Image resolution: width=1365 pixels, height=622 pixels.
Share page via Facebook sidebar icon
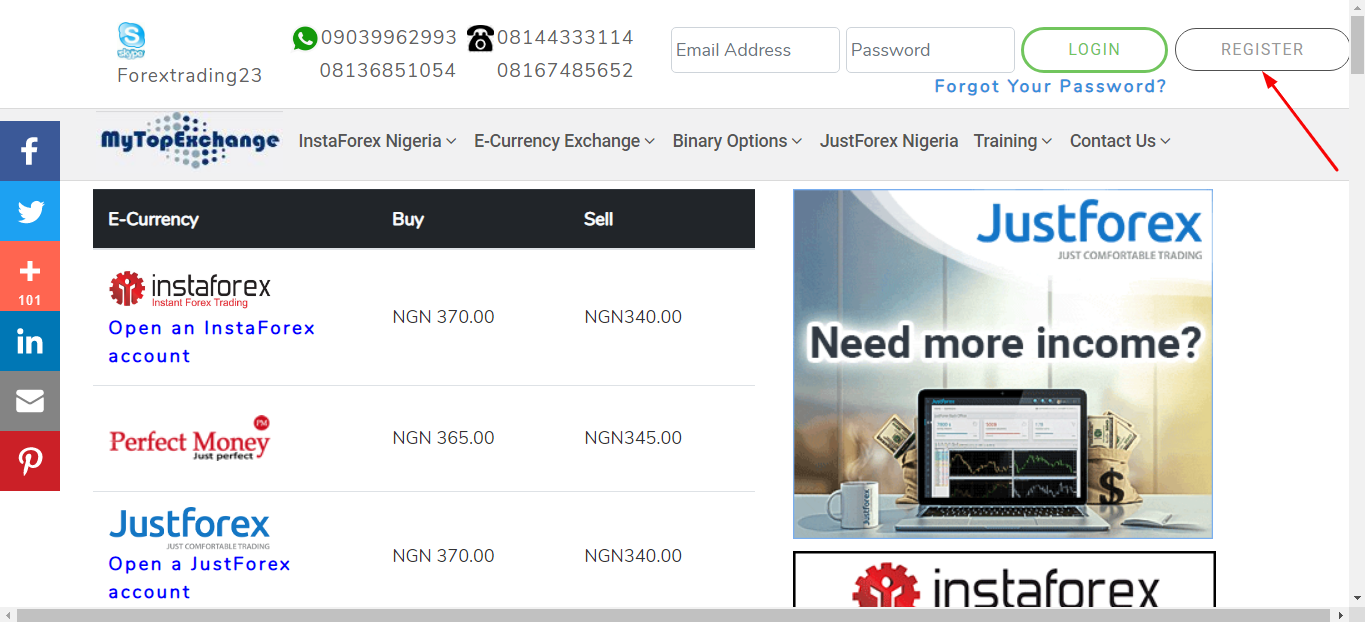coord(30,151)
